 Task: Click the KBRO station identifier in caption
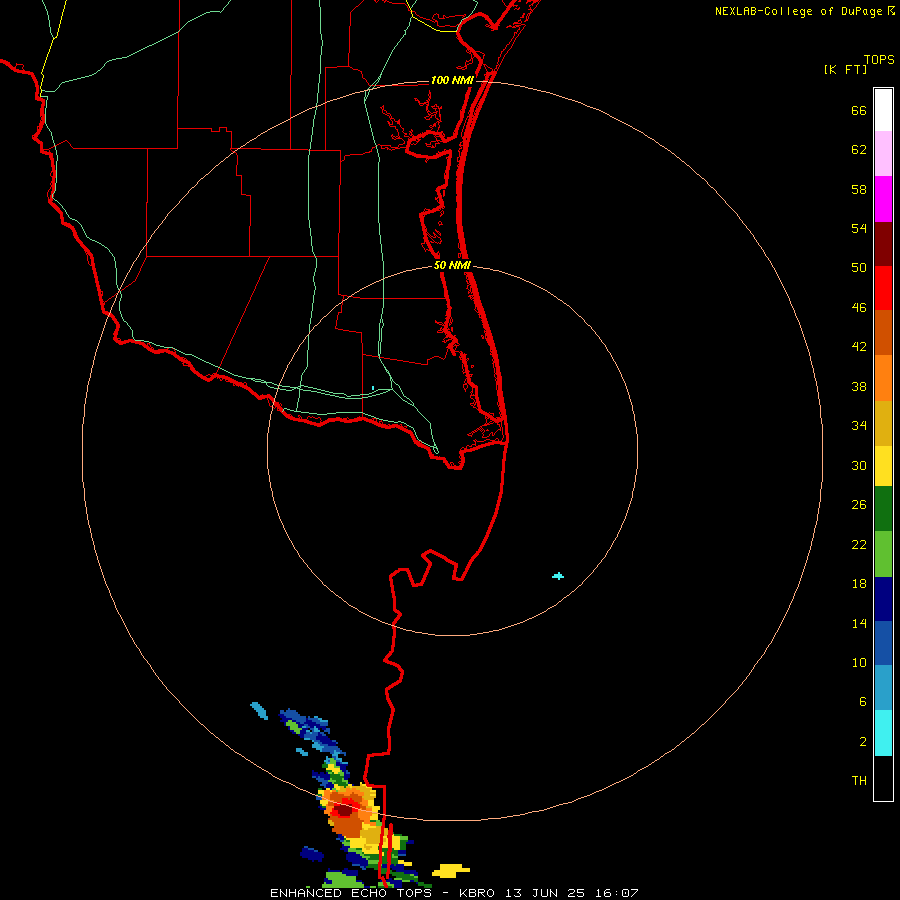[477, 893]
